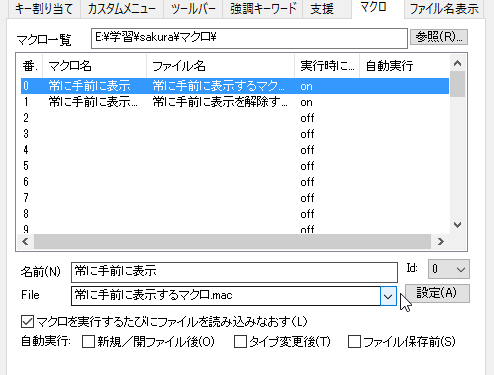494x375 pixels.
Task: Sort by マクロ名 column header
Action: click(x=95, y=66)
